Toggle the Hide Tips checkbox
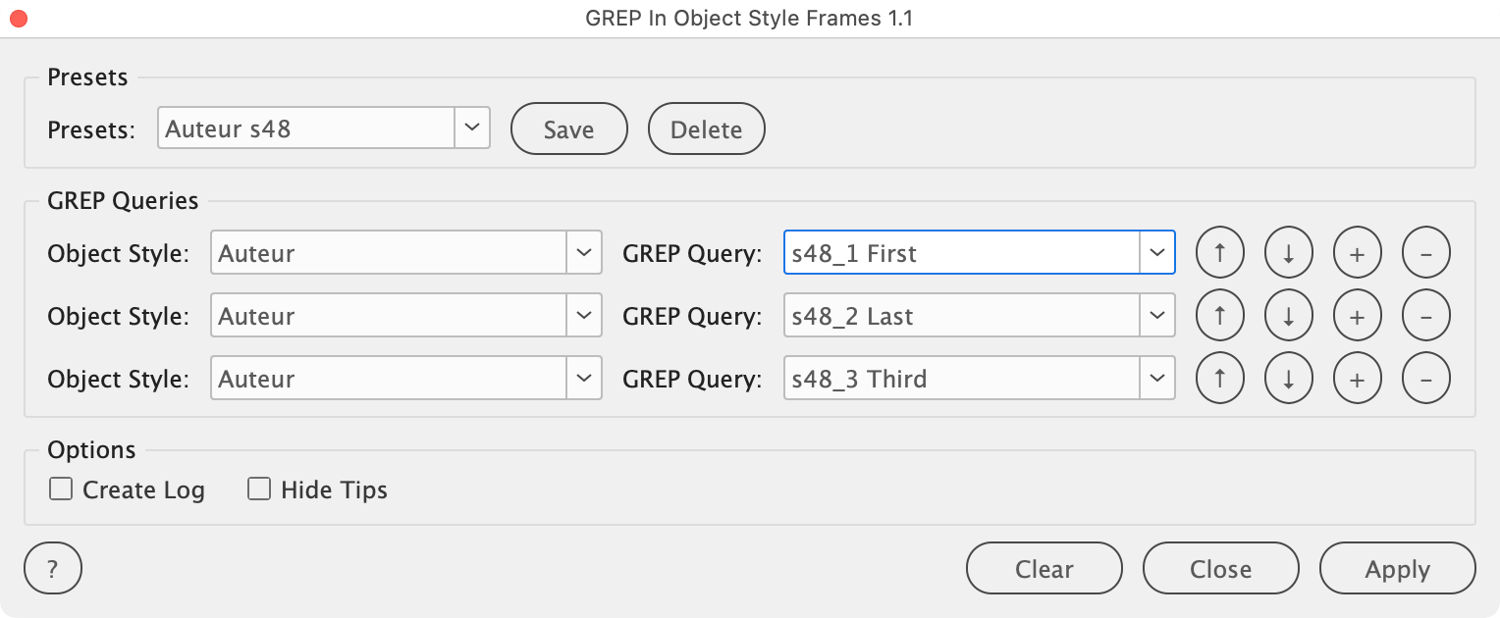The height and width of the screenshot is (618, 1500). 259,490
